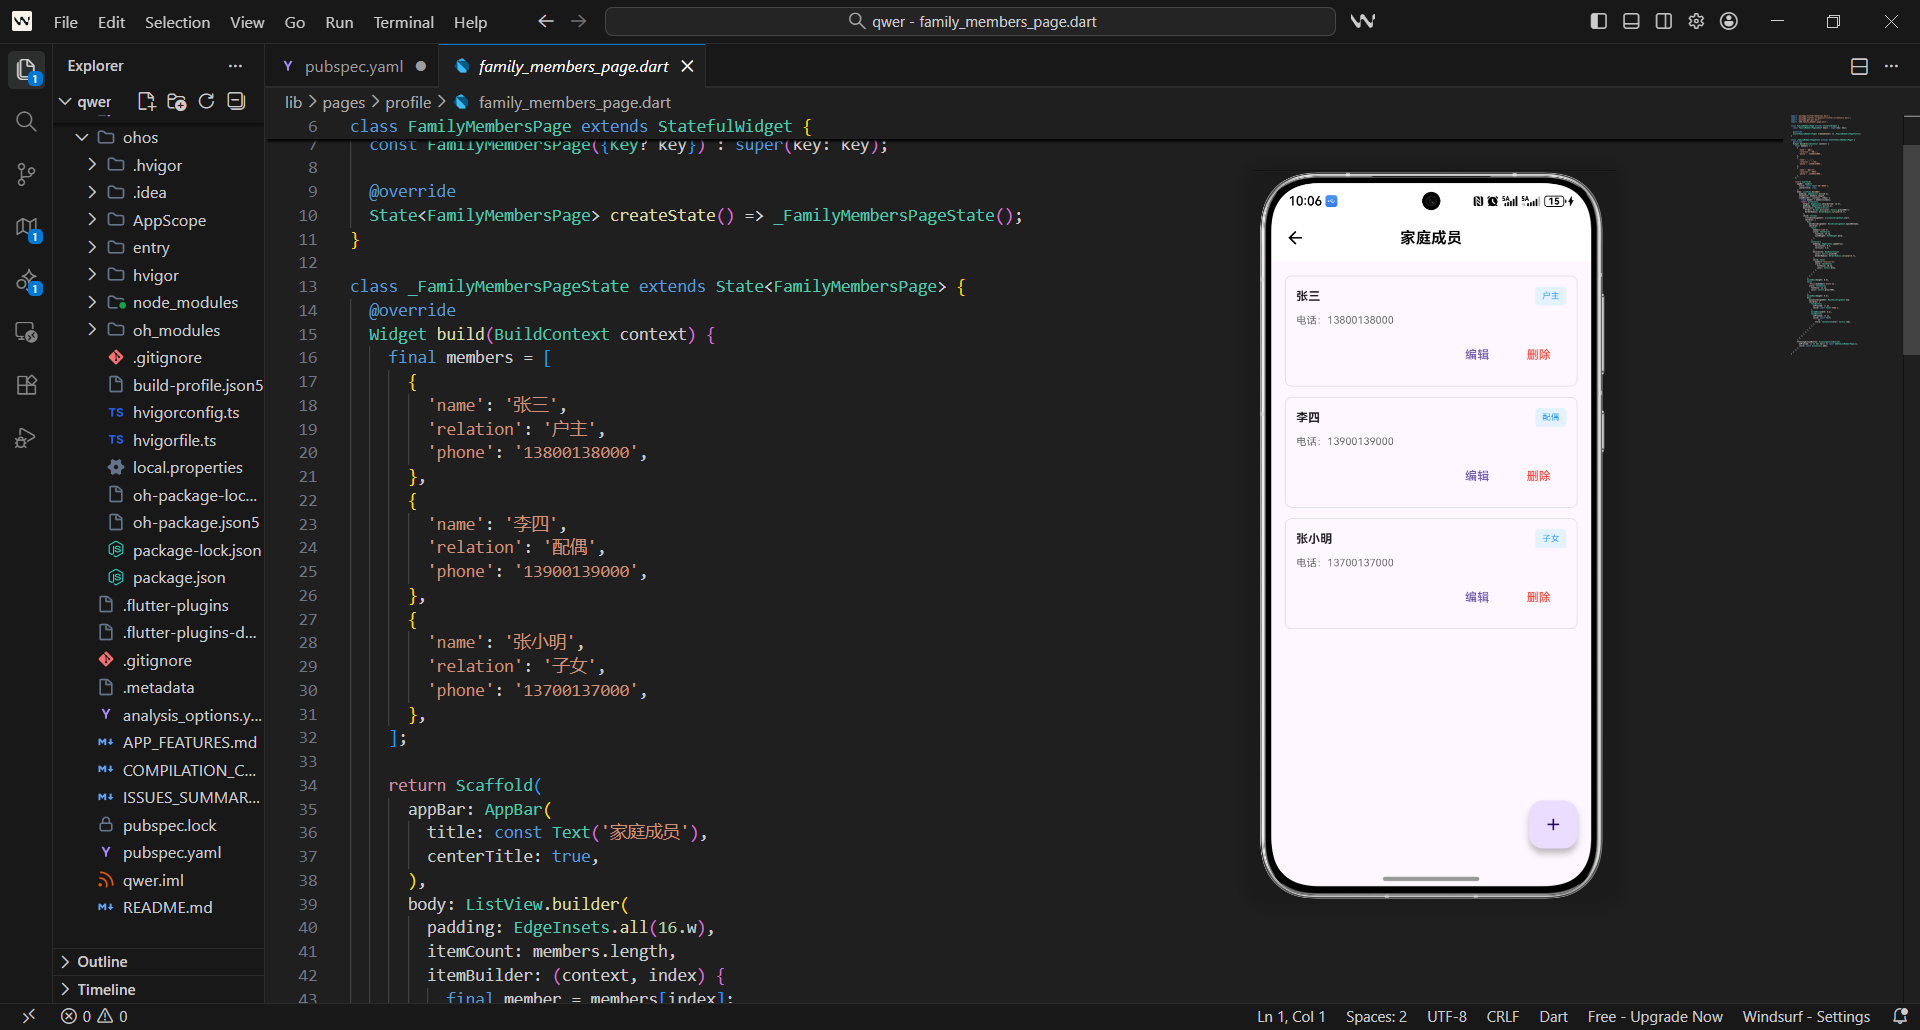Tap the back arrow in phone preview
Viewport: 1920px width, 1030px height.
pyautogui.click(x=1296, y=238)
